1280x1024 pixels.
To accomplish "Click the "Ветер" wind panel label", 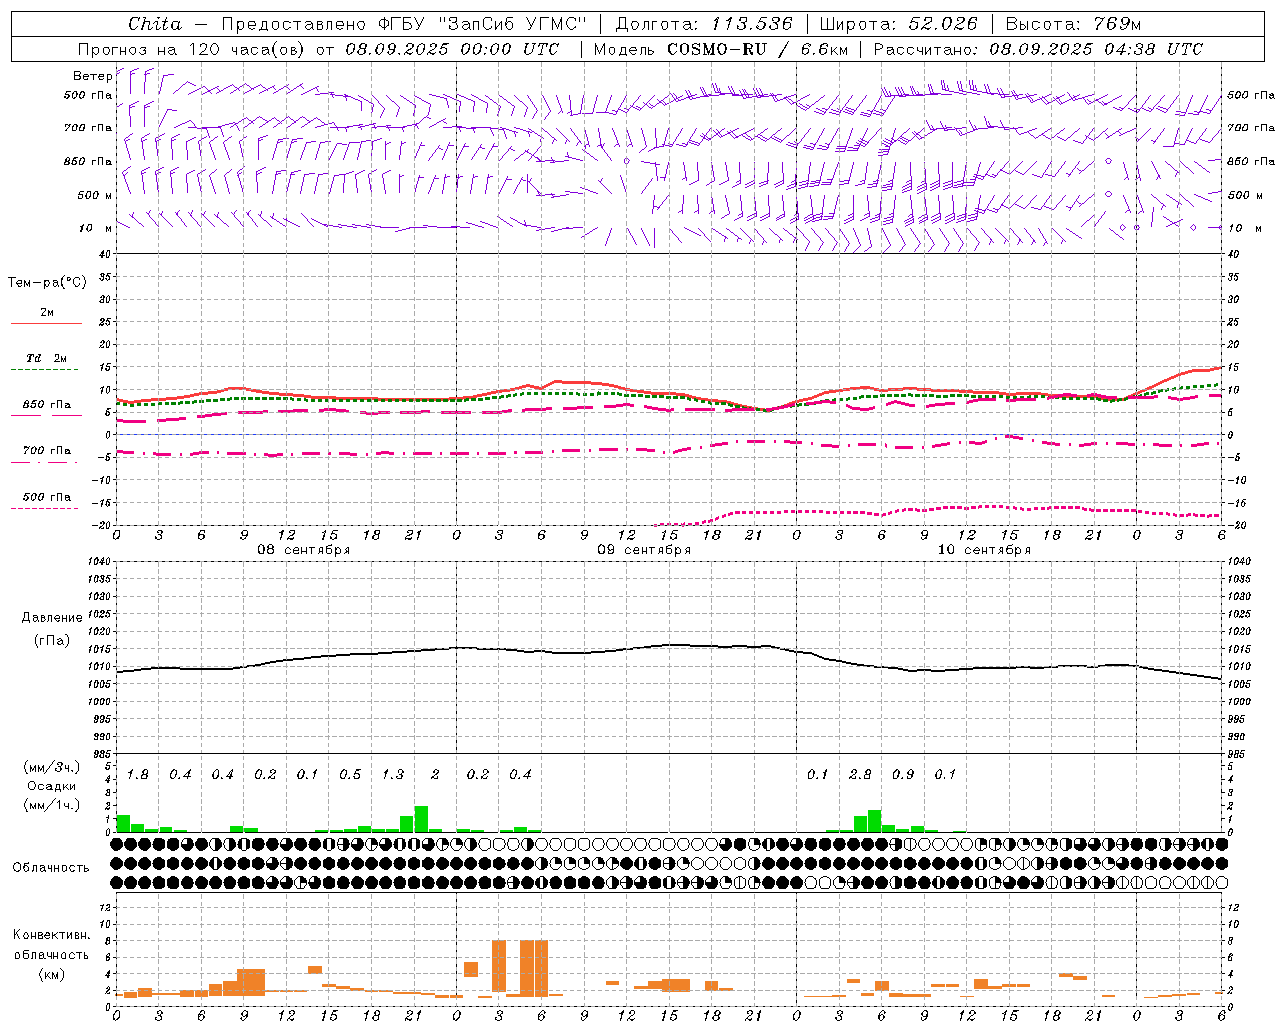I will click(92, 76).
